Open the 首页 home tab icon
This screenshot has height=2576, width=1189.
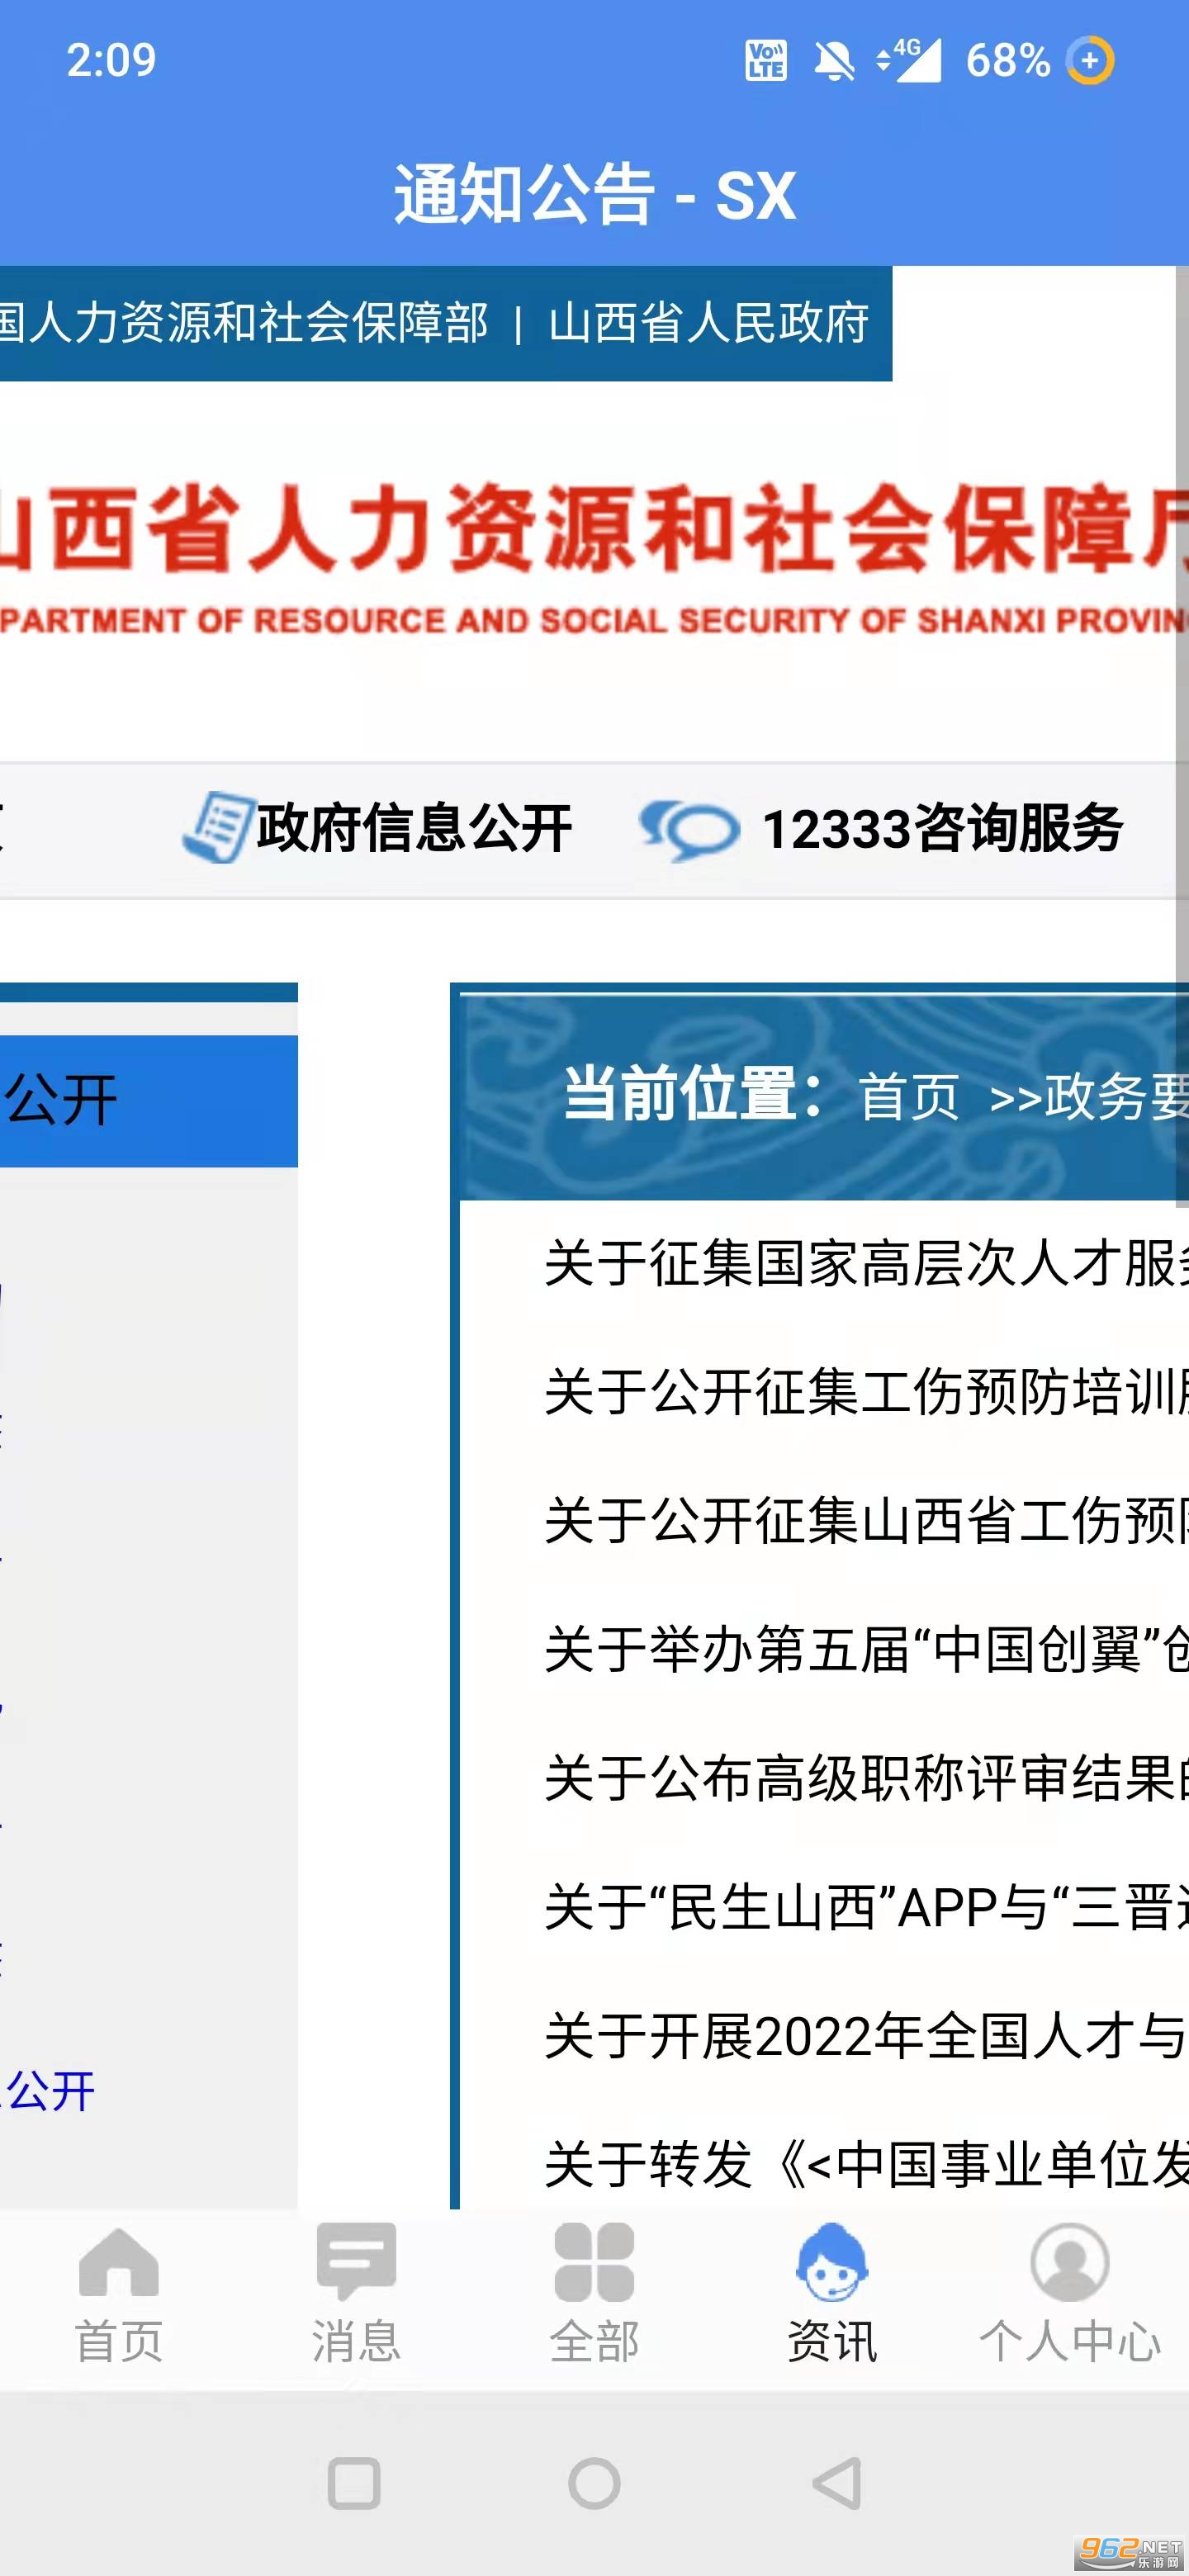[x=118, y=2262]
